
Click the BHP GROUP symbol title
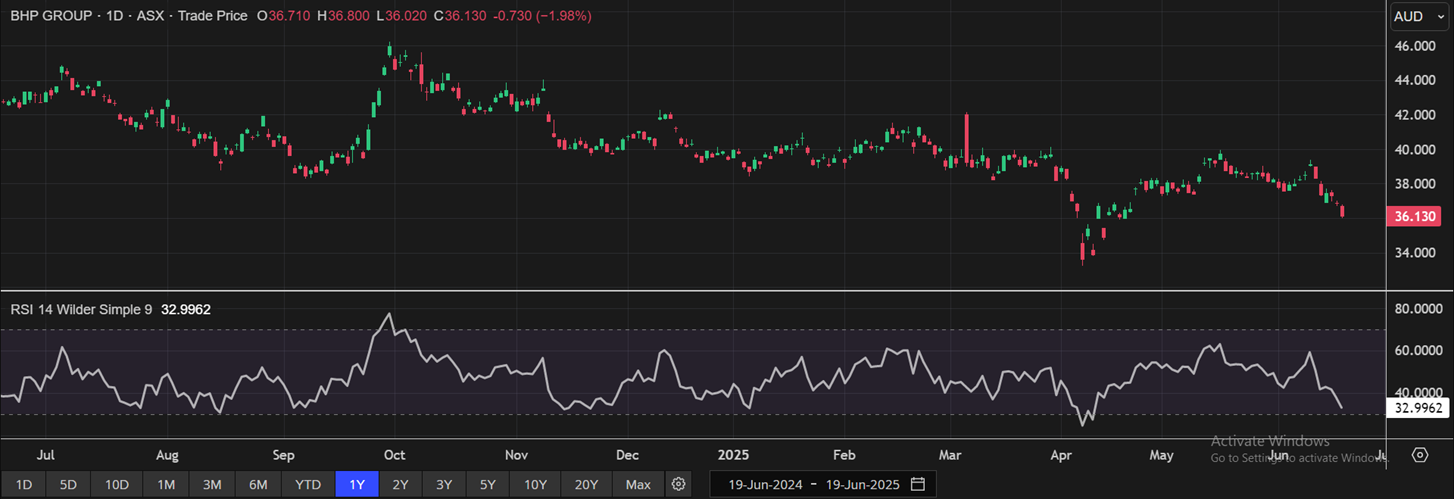coord(51,16)
